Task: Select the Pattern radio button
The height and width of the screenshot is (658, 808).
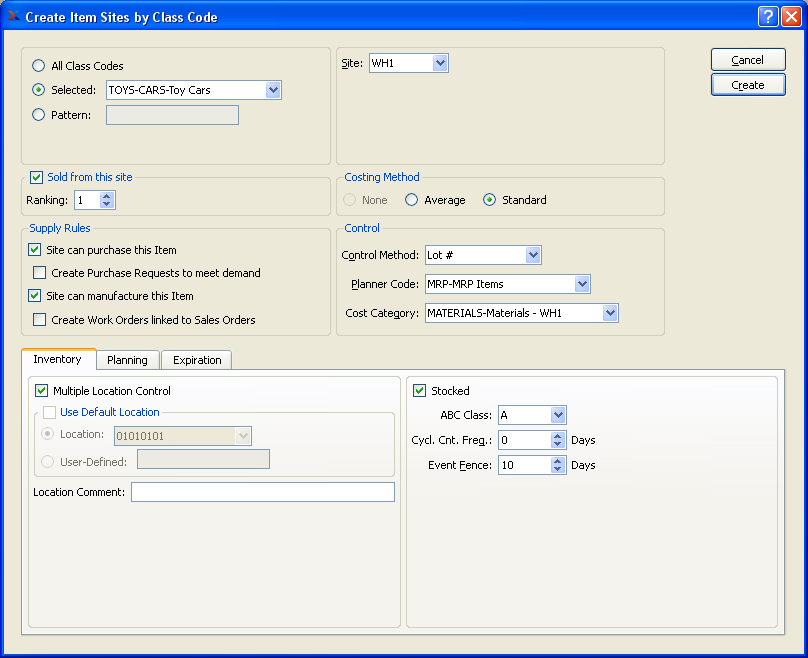Action: pyautogui.click(x=39, y=115)
